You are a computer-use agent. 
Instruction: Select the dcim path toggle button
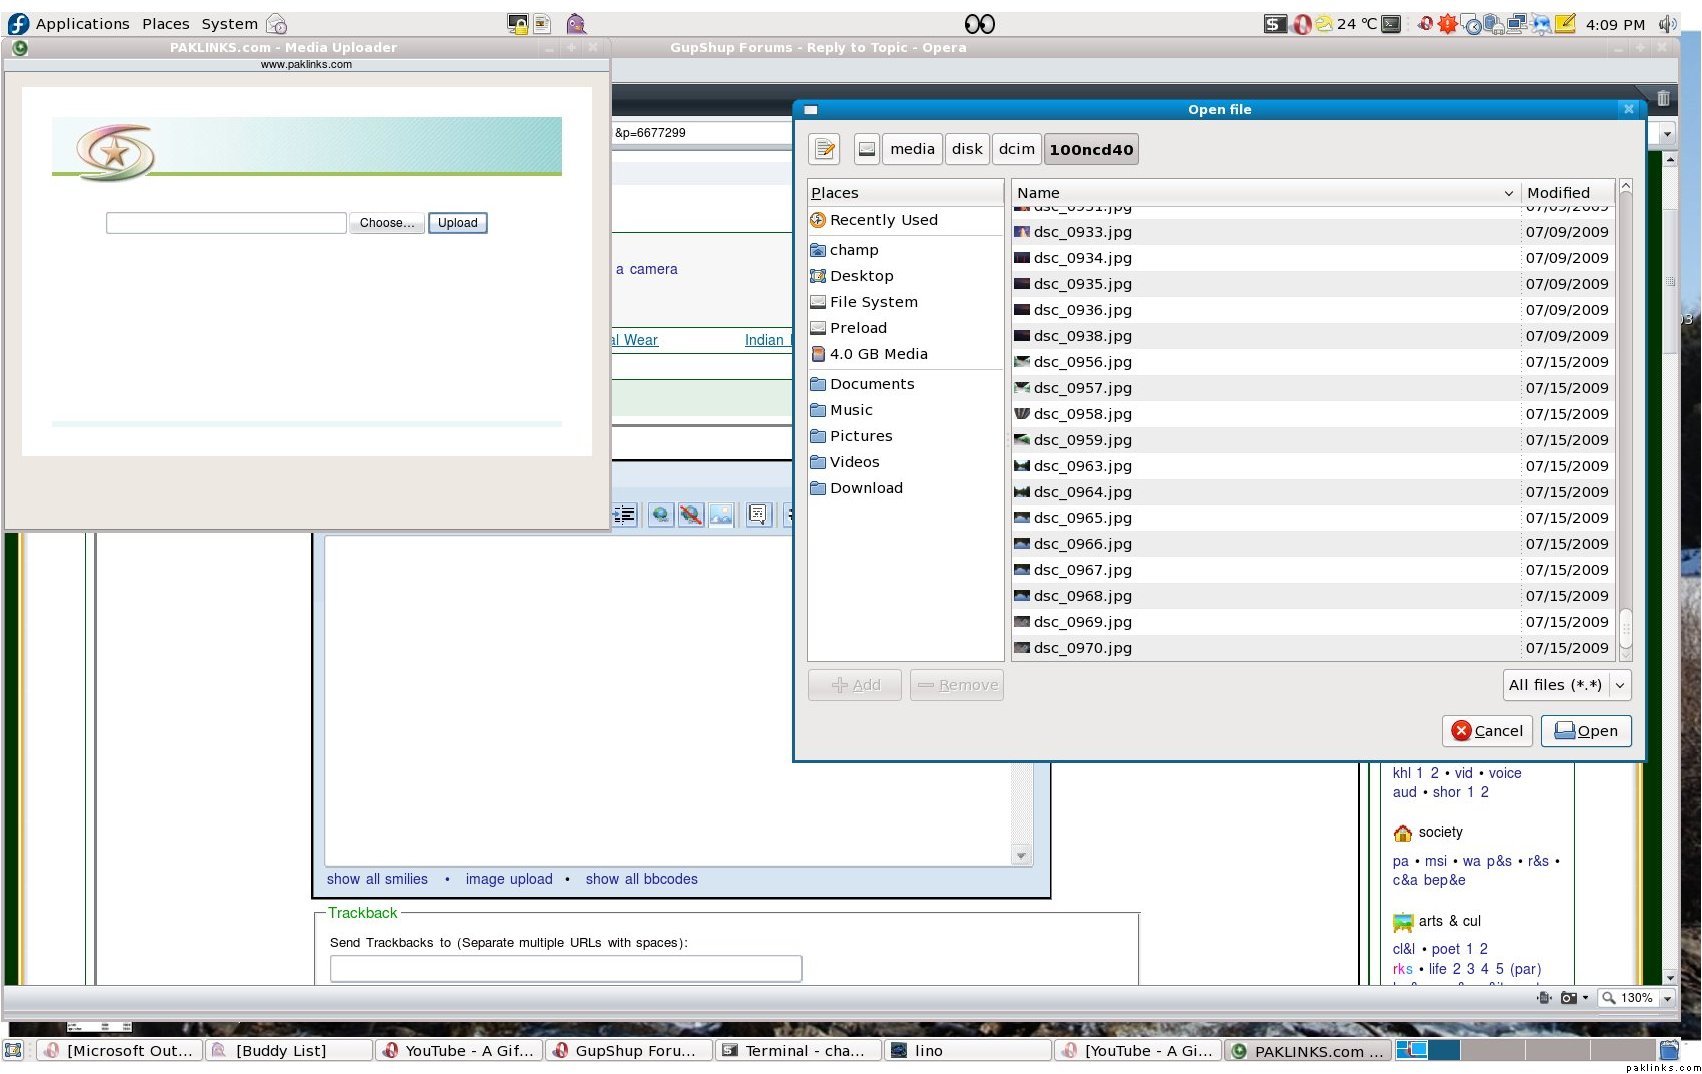(x=1016, y=150)
